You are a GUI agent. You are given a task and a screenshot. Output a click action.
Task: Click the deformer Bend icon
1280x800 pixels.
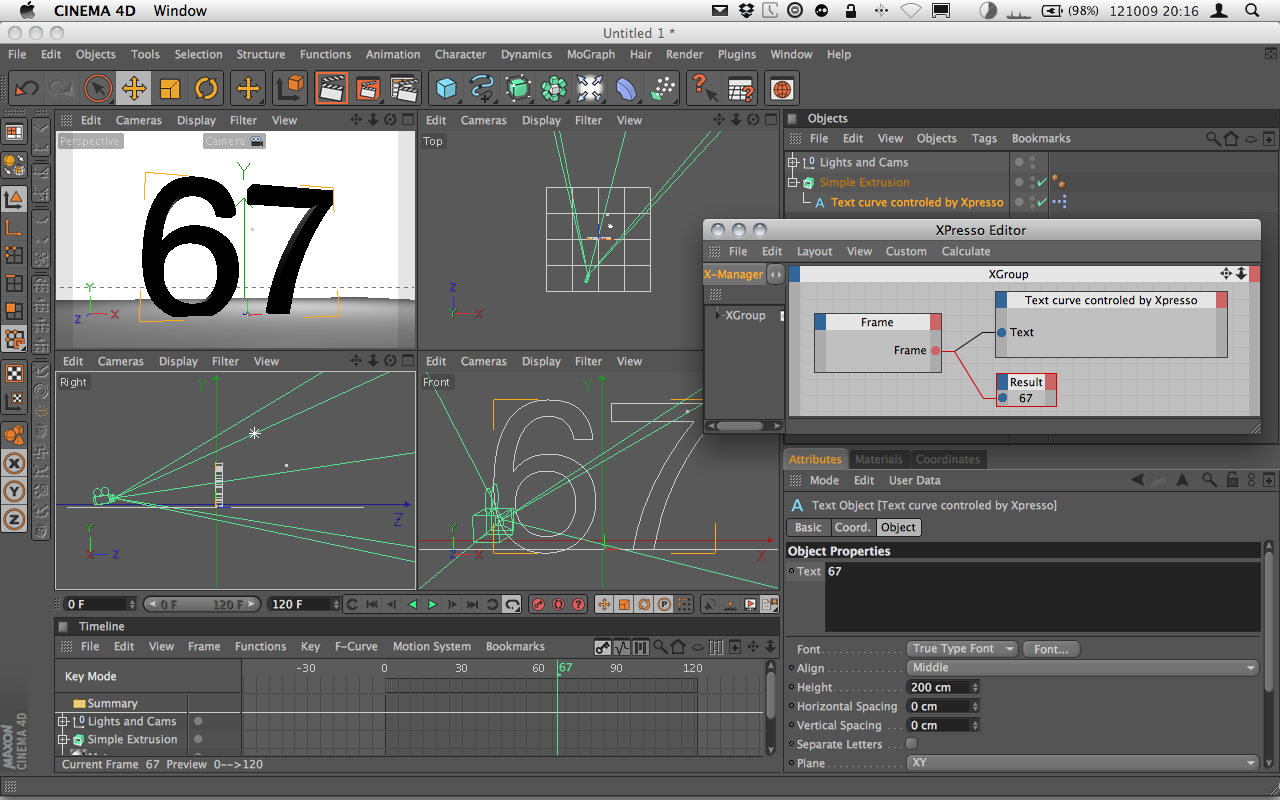pyautogui.click(x=626, y=88)
